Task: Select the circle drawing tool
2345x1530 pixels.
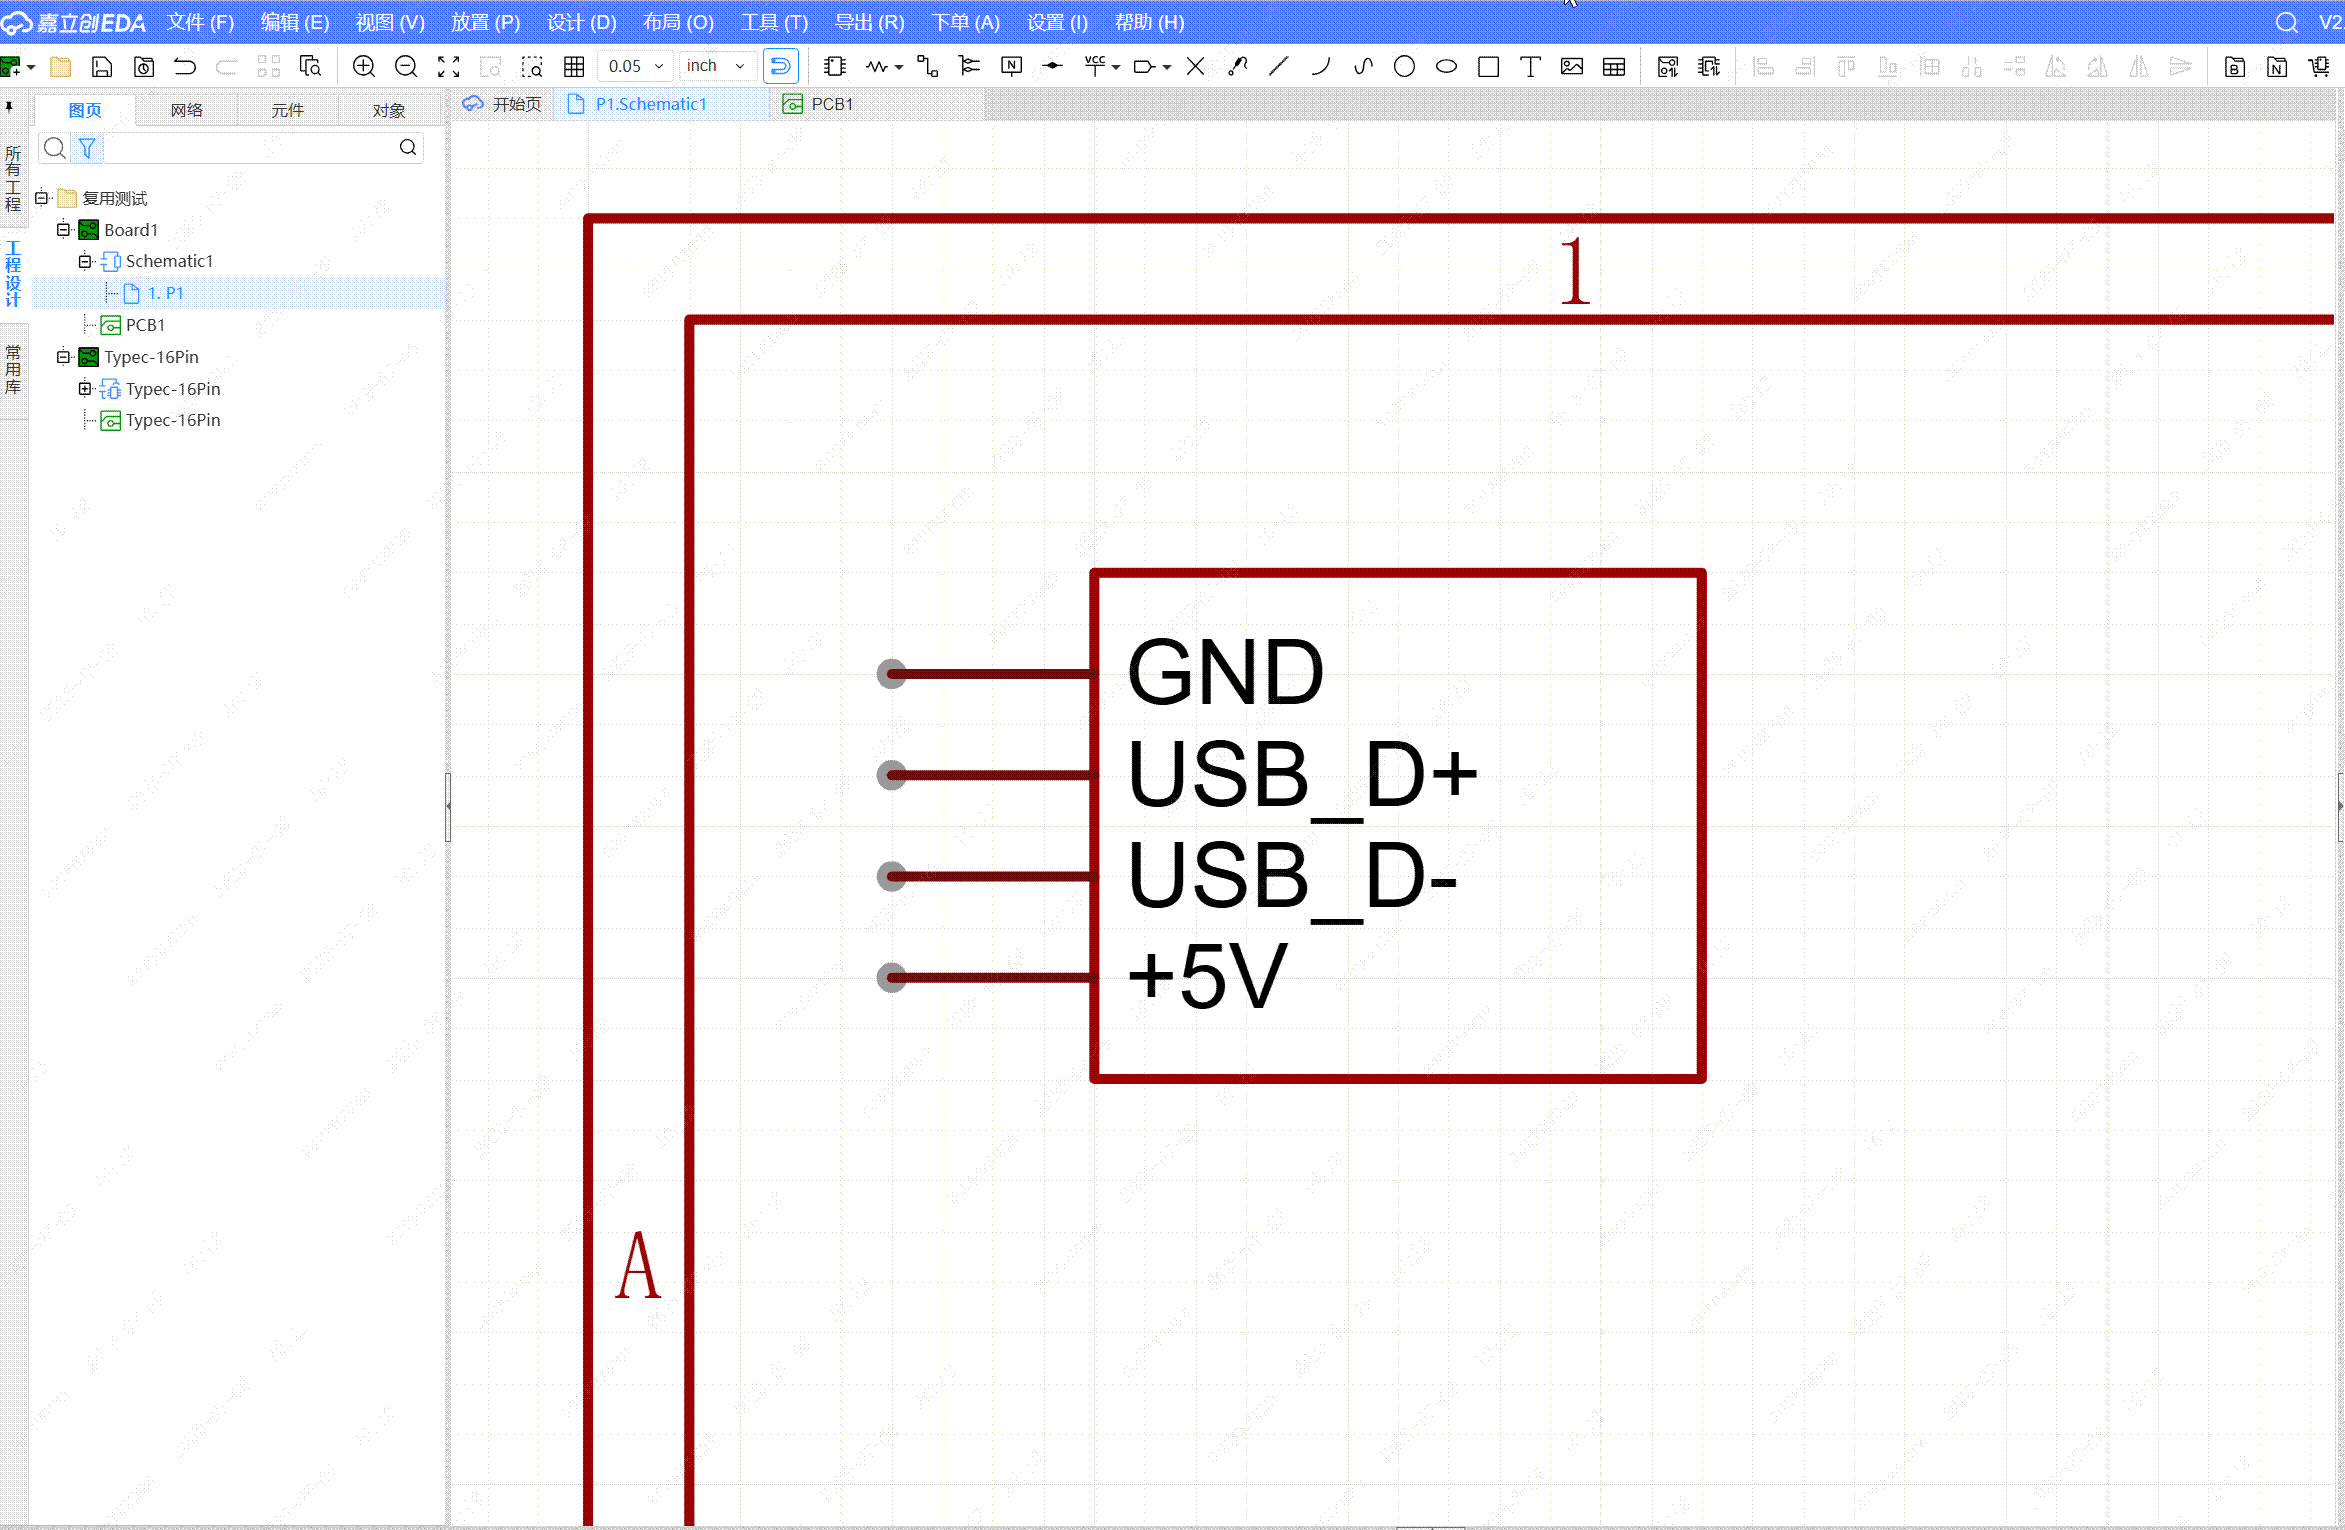Action: (1404, 67)
